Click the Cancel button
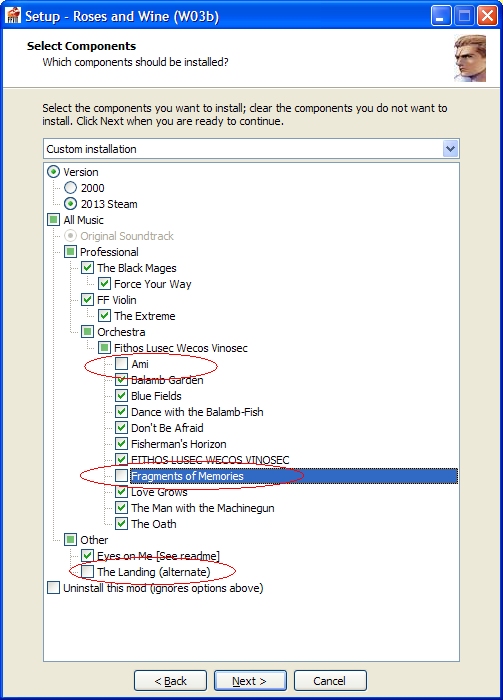This screenshot has width=503, height=700. (x=330, y=681)
